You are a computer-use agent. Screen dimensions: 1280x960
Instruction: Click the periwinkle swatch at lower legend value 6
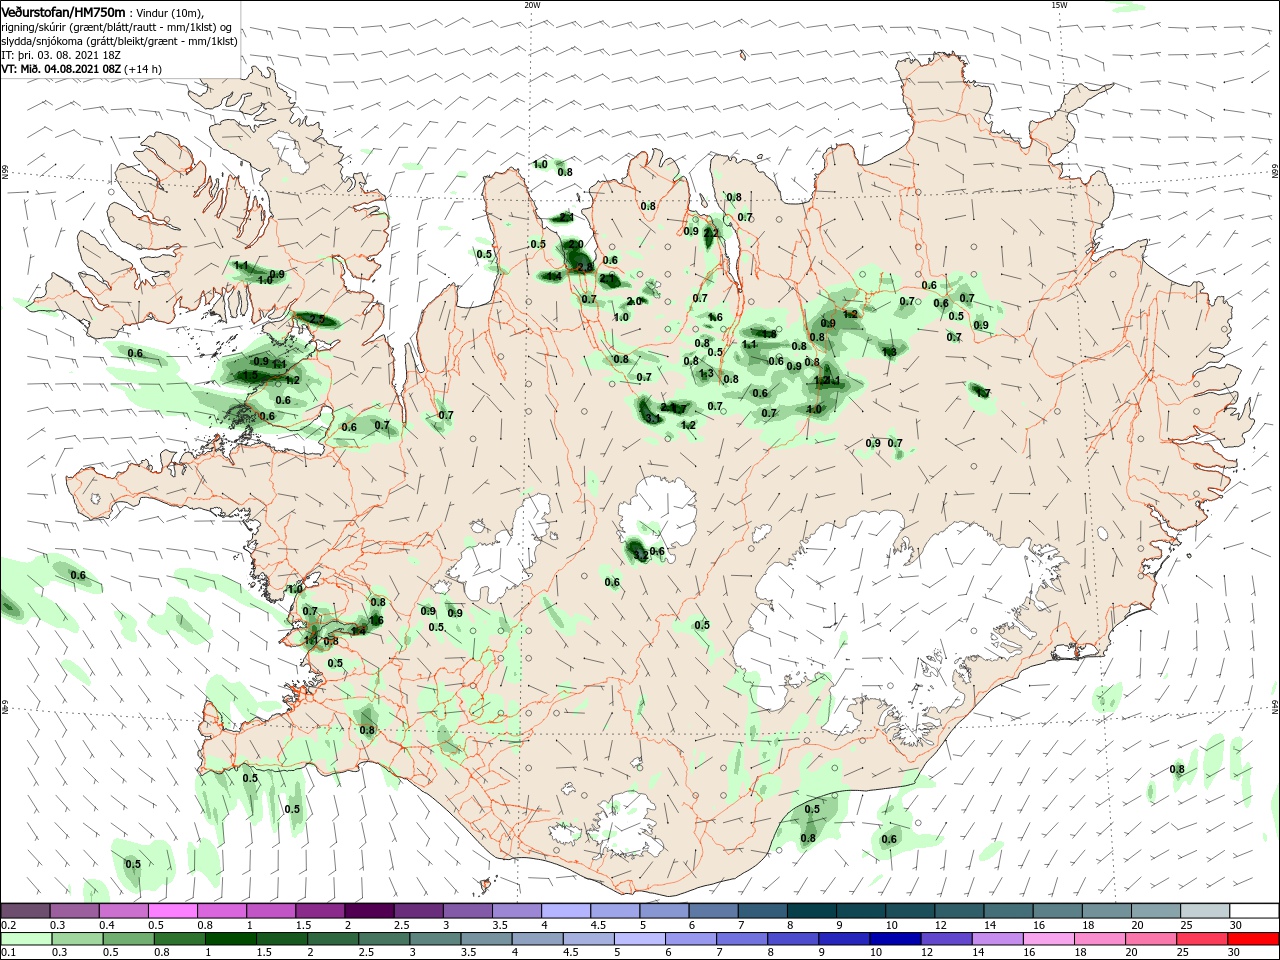coord(689,939)
